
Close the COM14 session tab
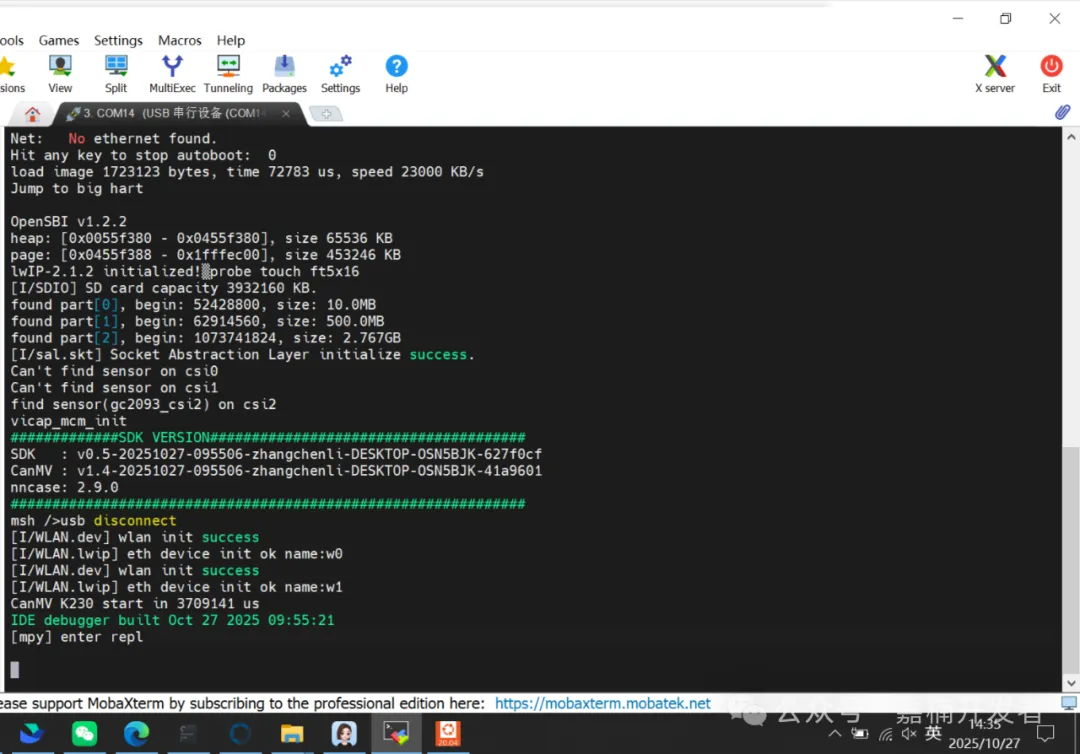286,114
